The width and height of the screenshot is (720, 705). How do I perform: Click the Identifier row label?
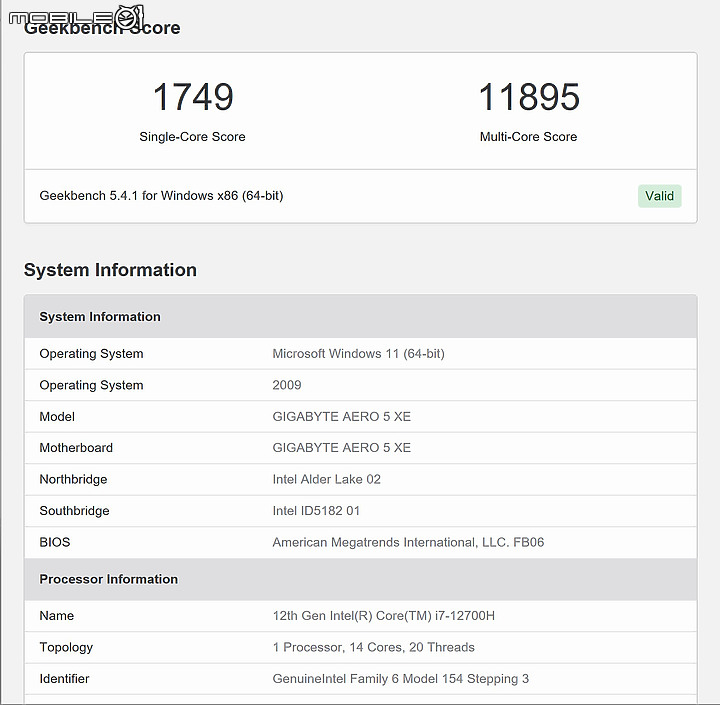point(64,678)
